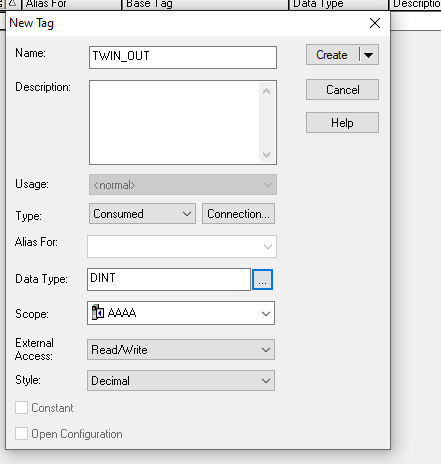Toggle the Open Configuration checkbox

[21, 434]
